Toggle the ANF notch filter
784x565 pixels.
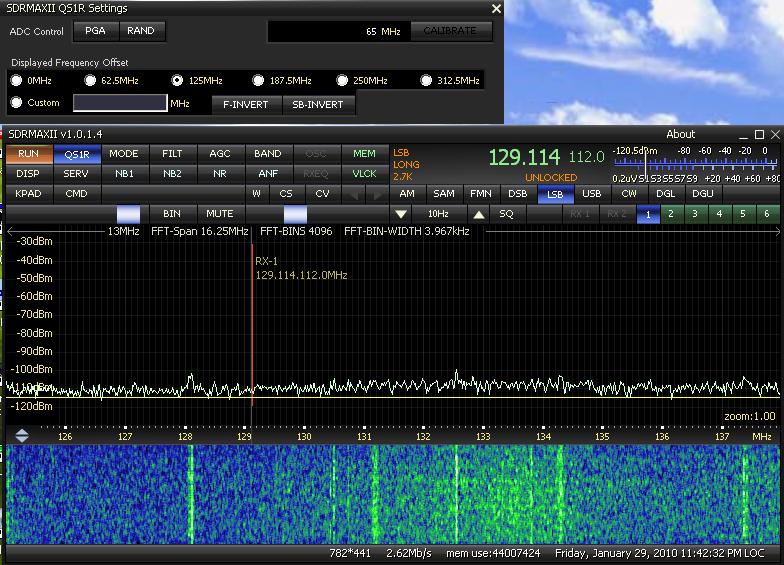point(268,174)
